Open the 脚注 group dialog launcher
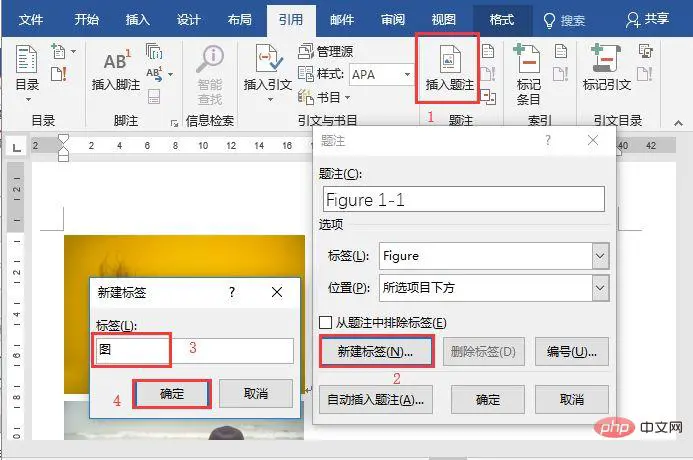The image size is (693, 460). [174, 123]
